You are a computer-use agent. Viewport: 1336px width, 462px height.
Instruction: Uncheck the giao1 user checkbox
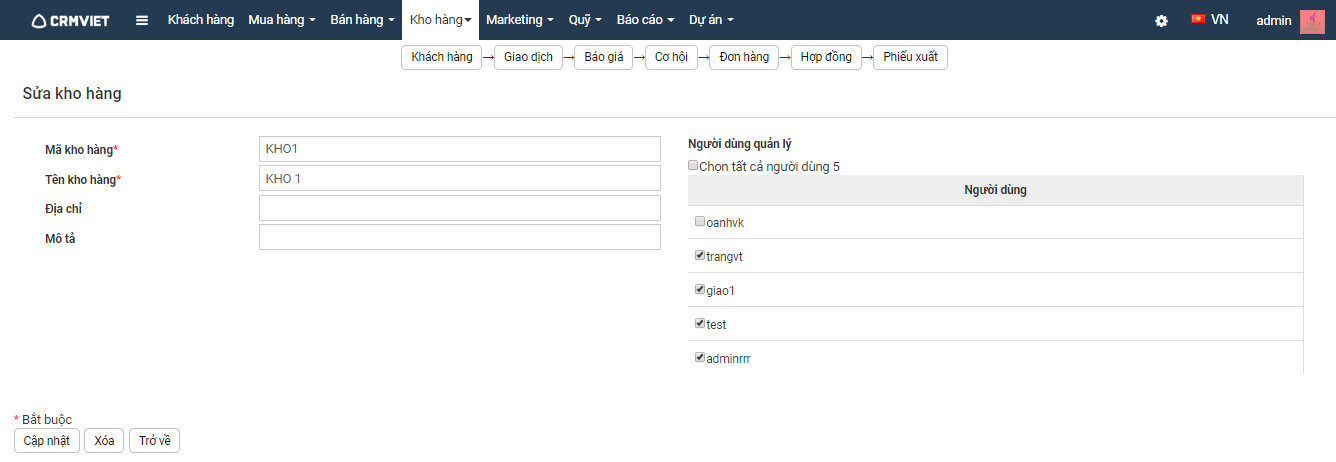700,290
